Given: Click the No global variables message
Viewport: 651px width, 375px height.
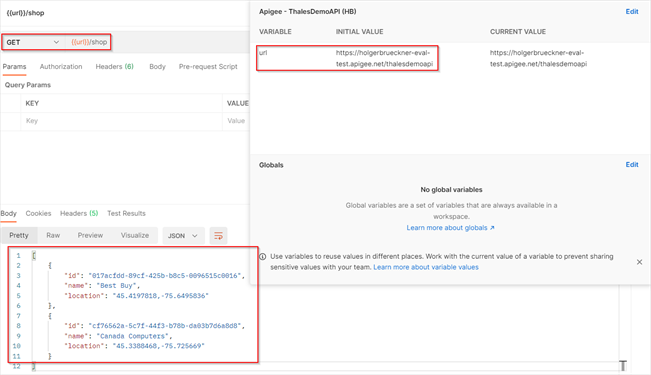Looking at the screenshot, I should tap(451, 190).
